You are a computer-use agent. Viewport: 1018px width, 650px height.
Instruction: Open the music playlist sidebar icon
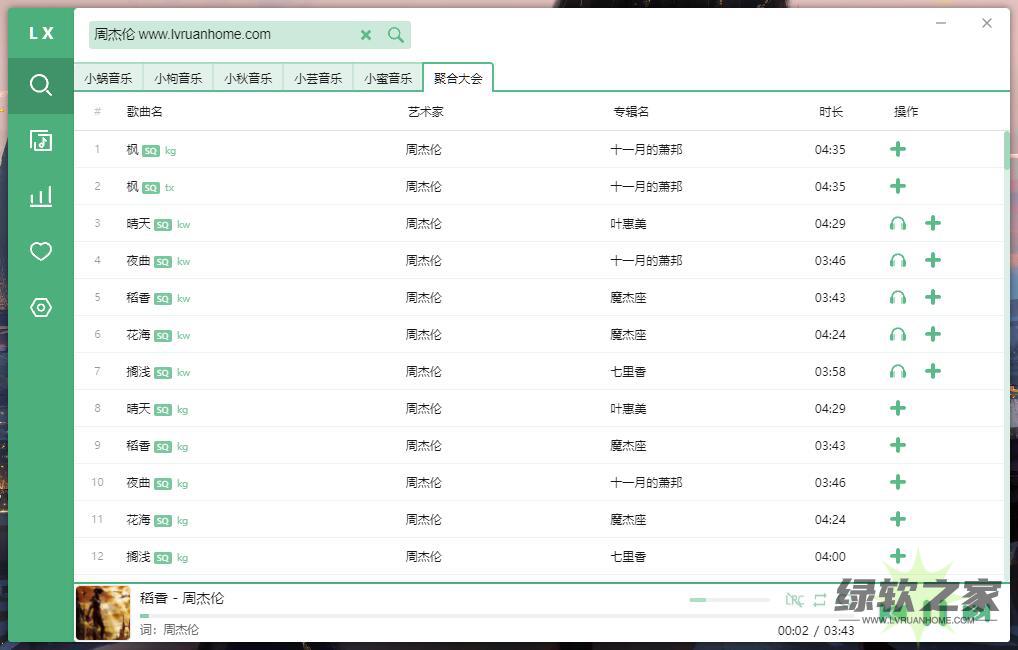[40, 140]
